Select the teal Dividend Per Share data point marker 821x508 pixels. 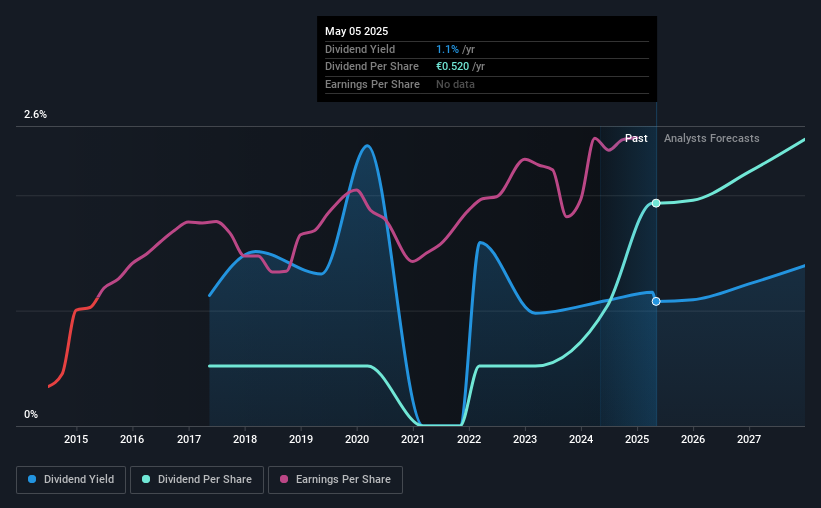[x=656, y=203]
